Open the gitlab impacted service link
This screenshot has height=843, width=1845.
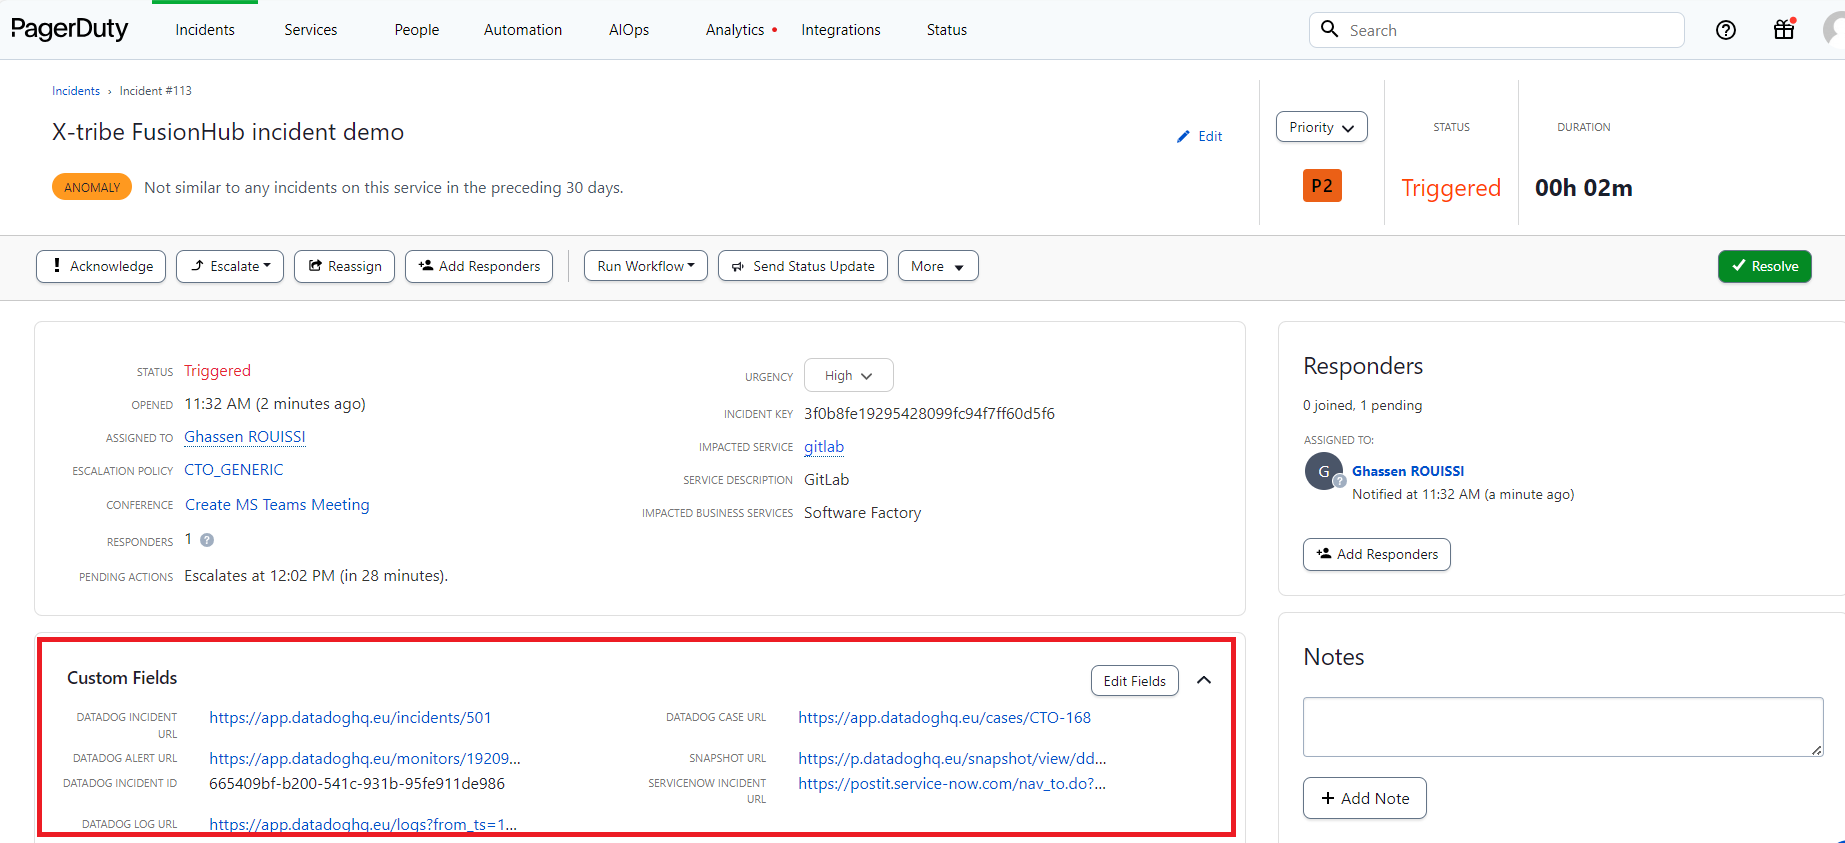click(824, 447)
